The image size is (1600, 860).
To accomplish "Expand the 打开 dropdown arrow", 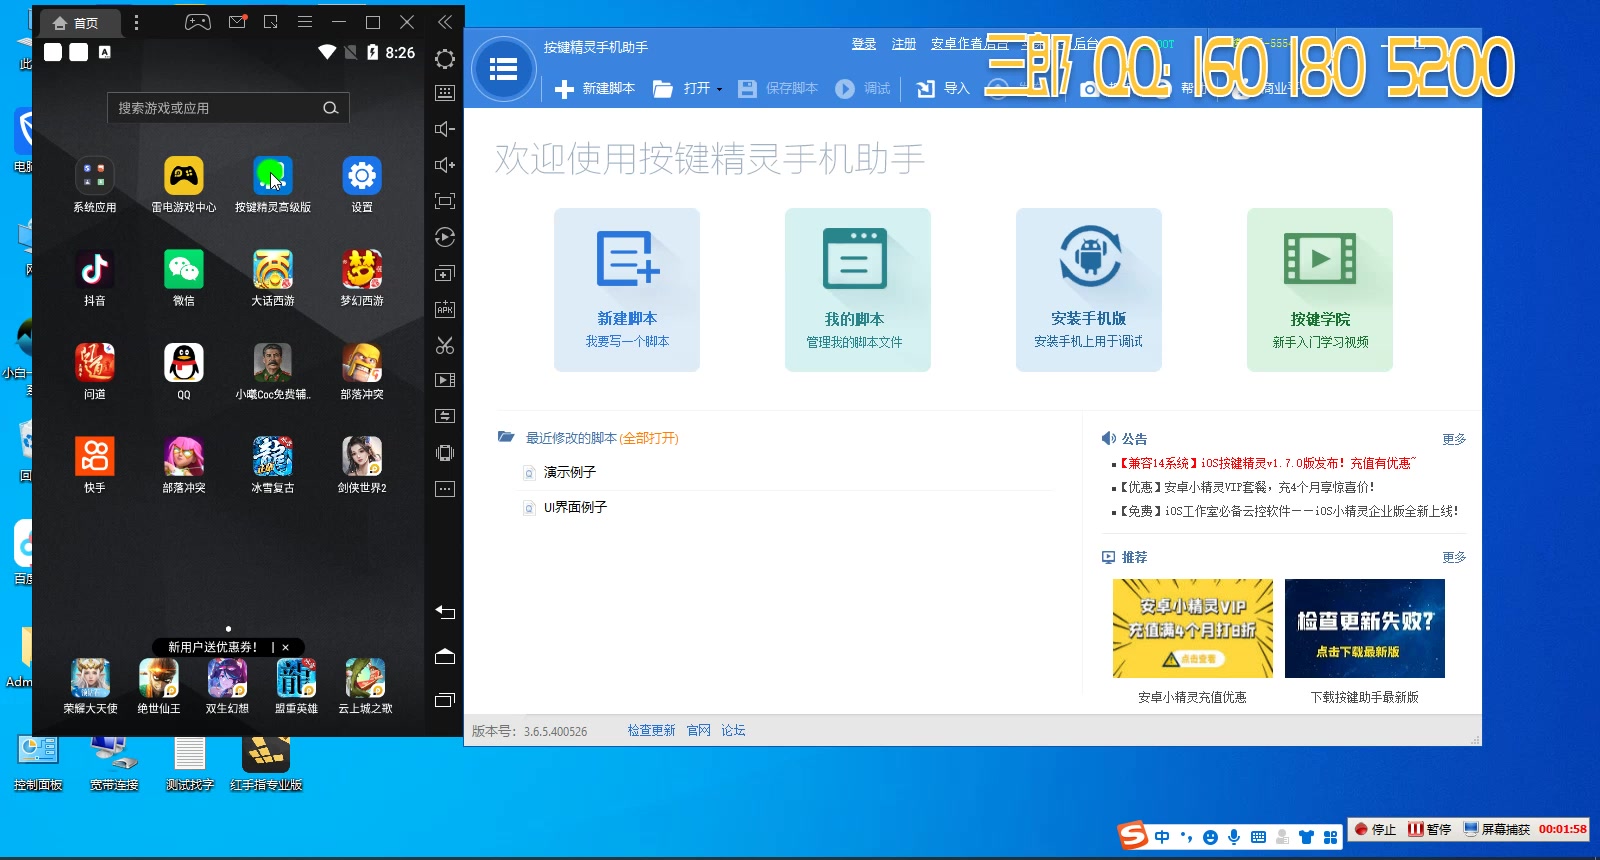I will tap(719, 90).
